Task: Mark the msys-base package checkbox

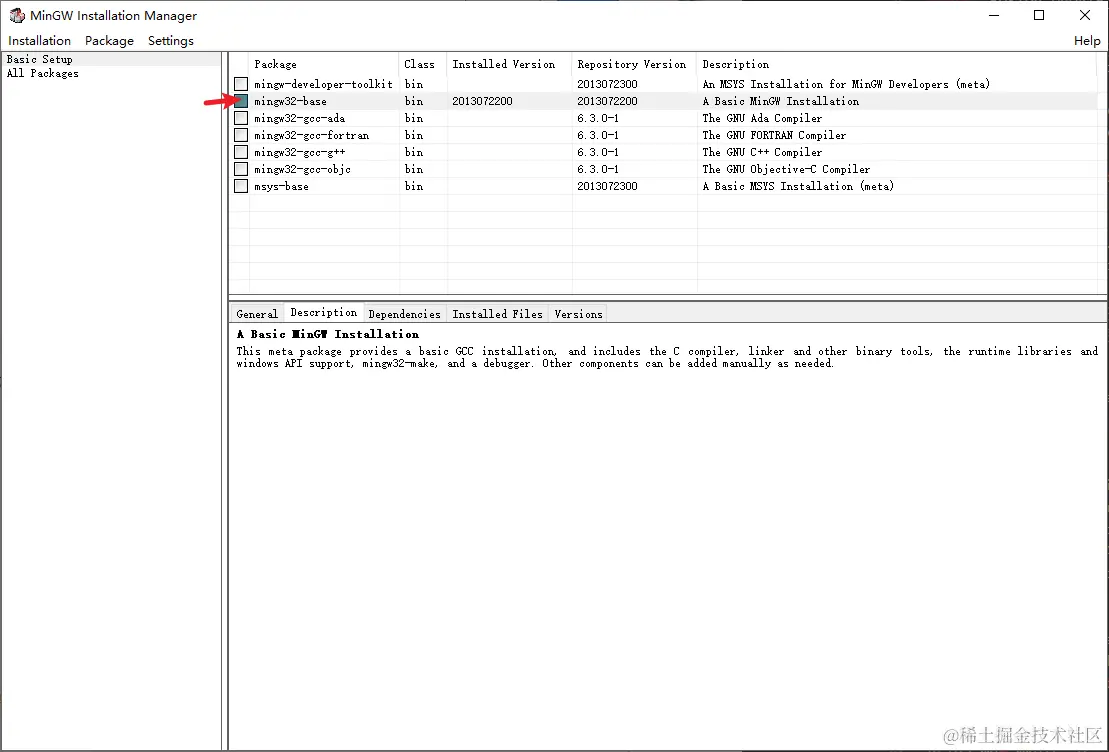Action: tap(241, 186)
